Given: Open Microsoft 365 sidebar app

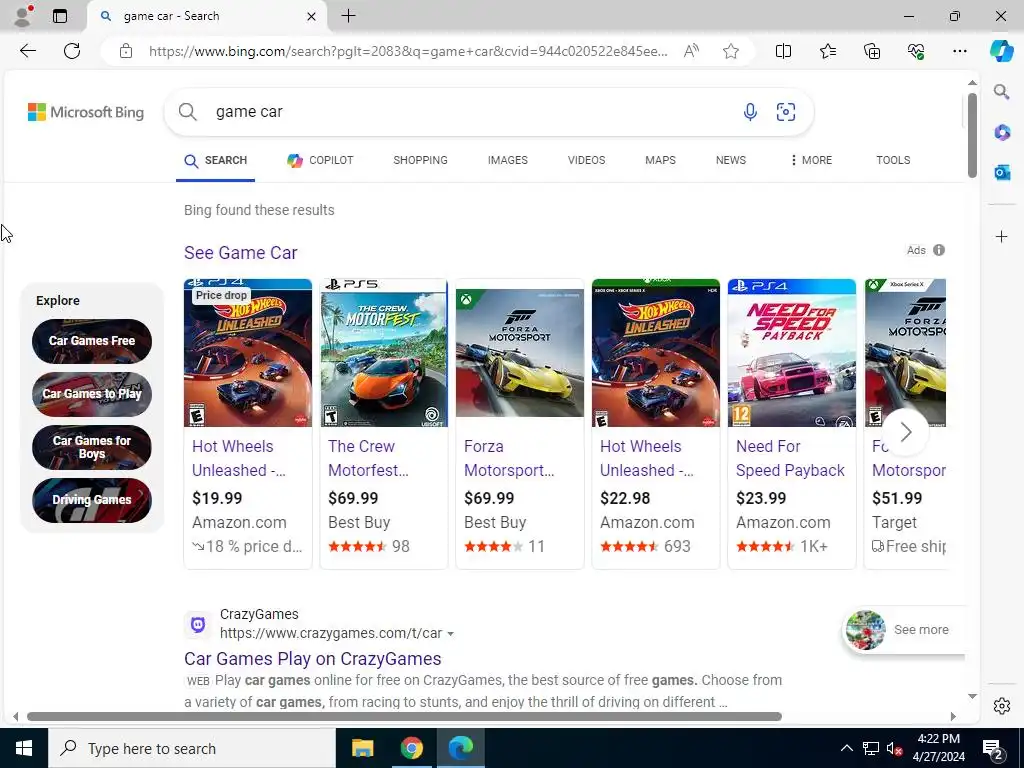Looking at the screenshot, I should (1002, 133).
